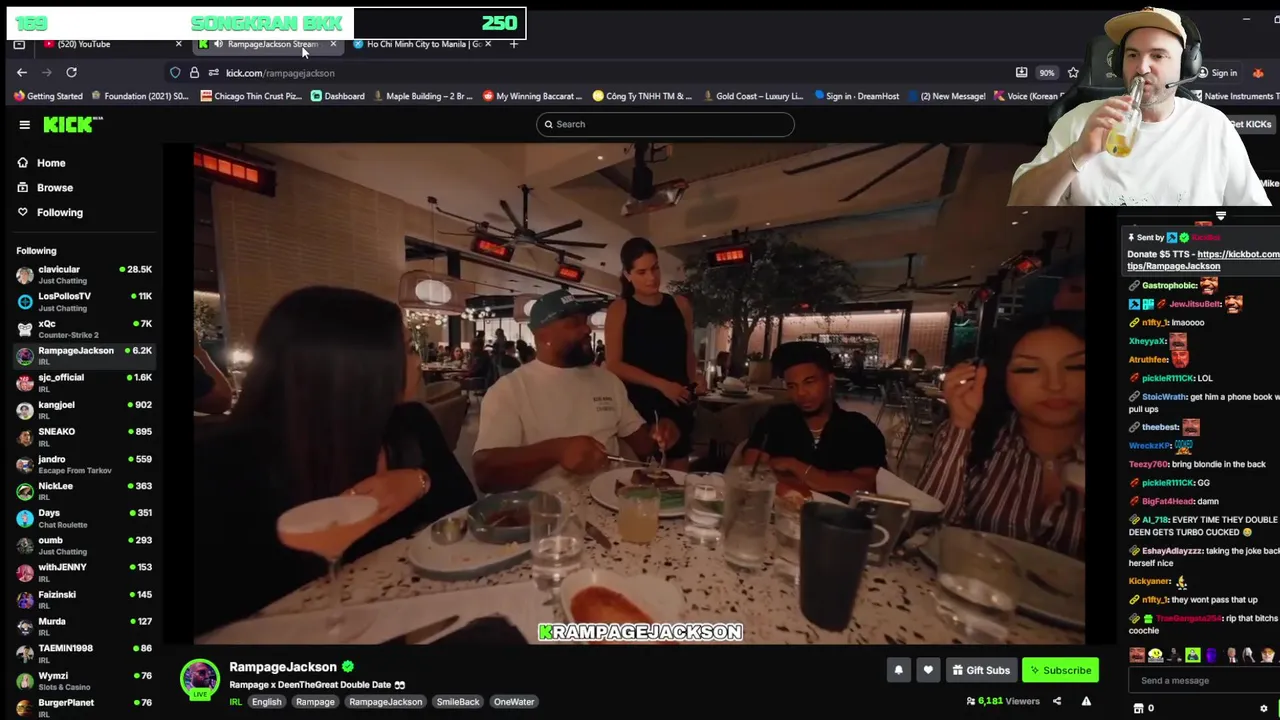Image resolution: width=1280 pixels, height=720 pixels.
Task: Click the Get KICKs button
Action: coord(1251,124)
